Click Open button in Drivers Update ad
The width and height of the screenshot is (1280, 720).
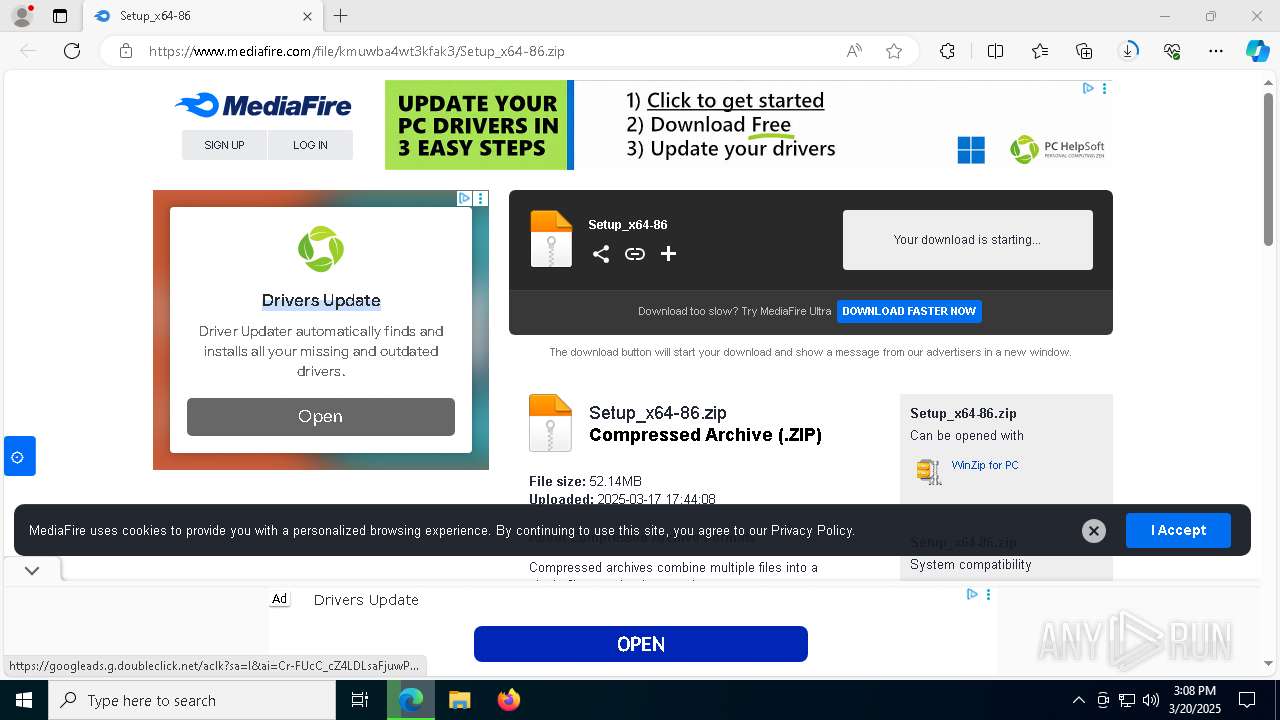[321, 417]
